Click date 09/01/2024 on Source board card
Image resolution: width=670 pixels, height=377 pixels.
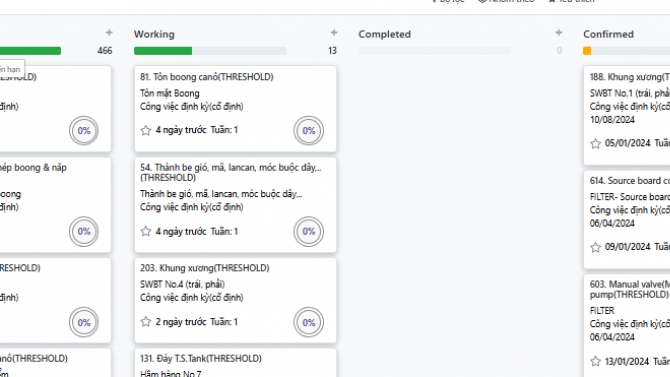coord(628,247)
